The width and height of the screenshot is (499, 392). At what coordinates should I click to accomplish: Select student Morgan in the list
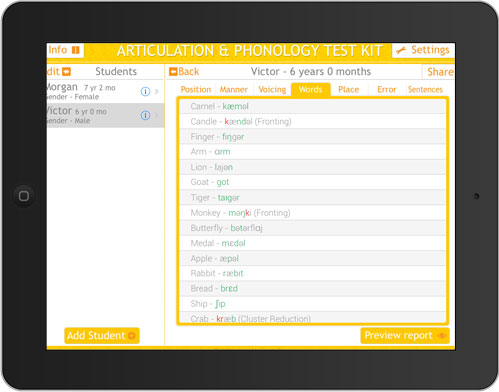[105, 91]
